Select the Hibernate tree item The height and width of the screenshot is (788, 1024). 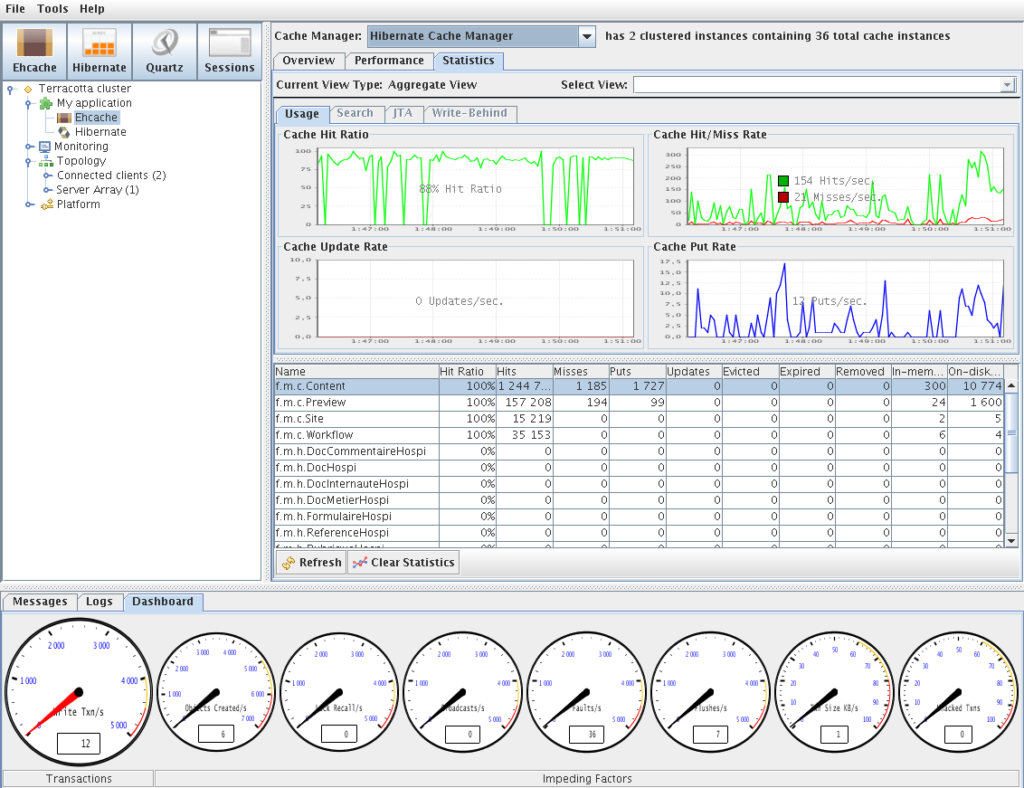point(101,132)
